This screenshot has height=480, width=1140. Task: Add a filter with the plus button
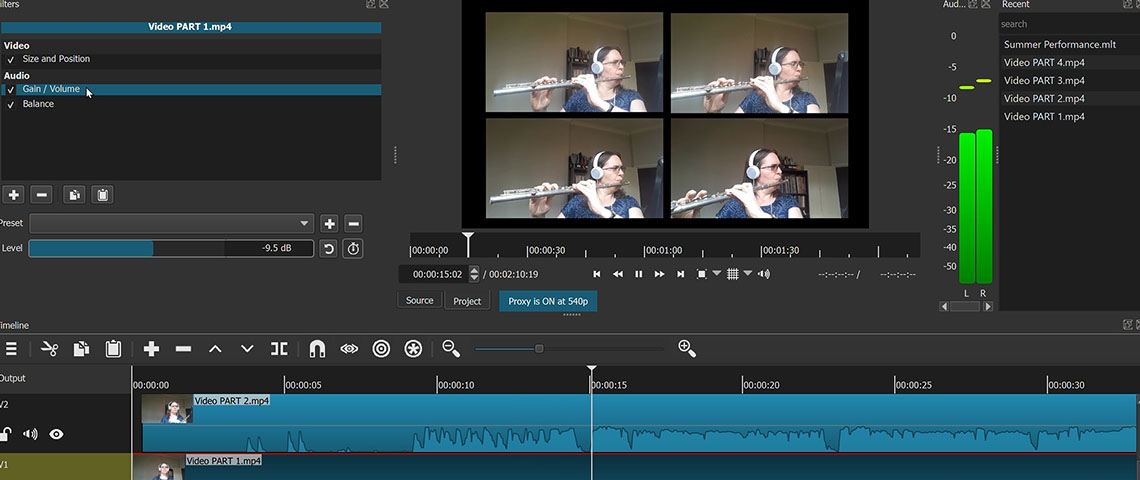click(14, 195)
